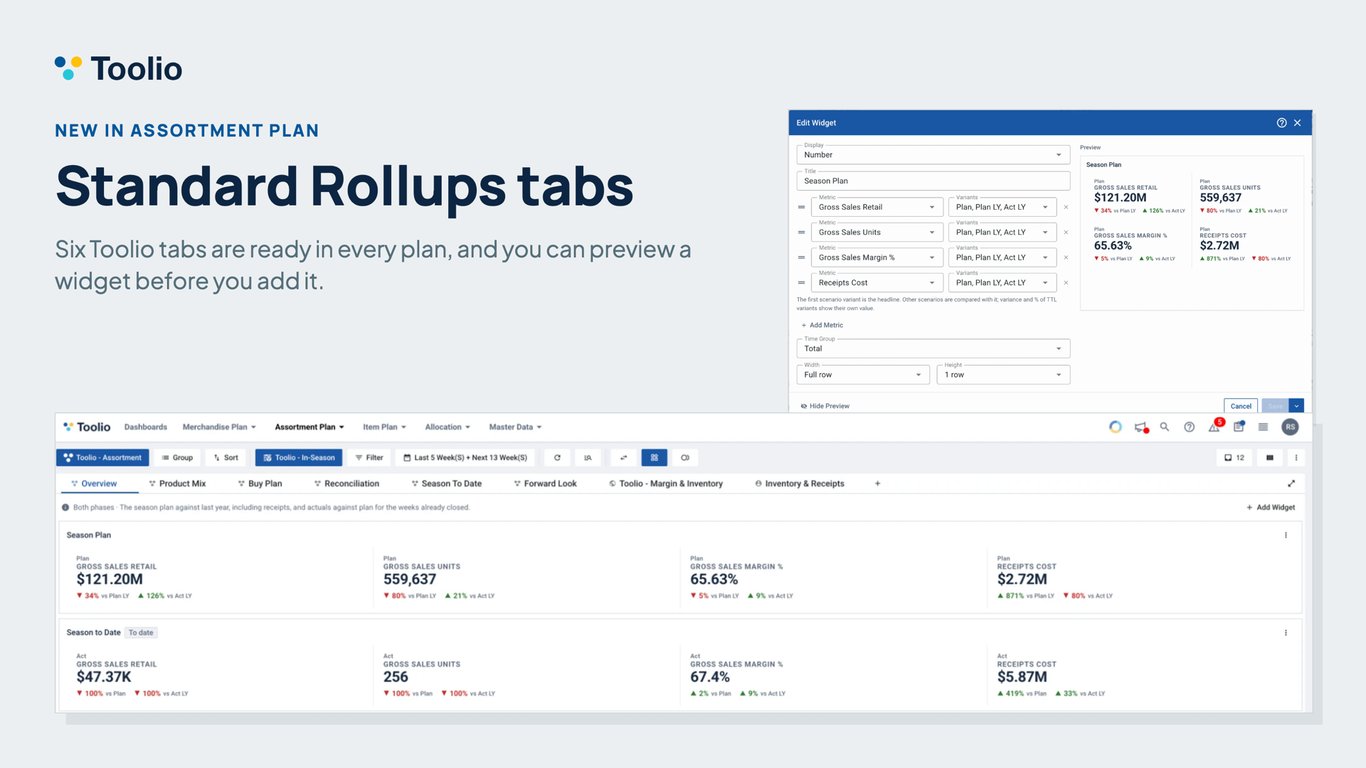1366x768 pixels.
Task: Click the refresh icon in the toolbar
Action: 557,457
